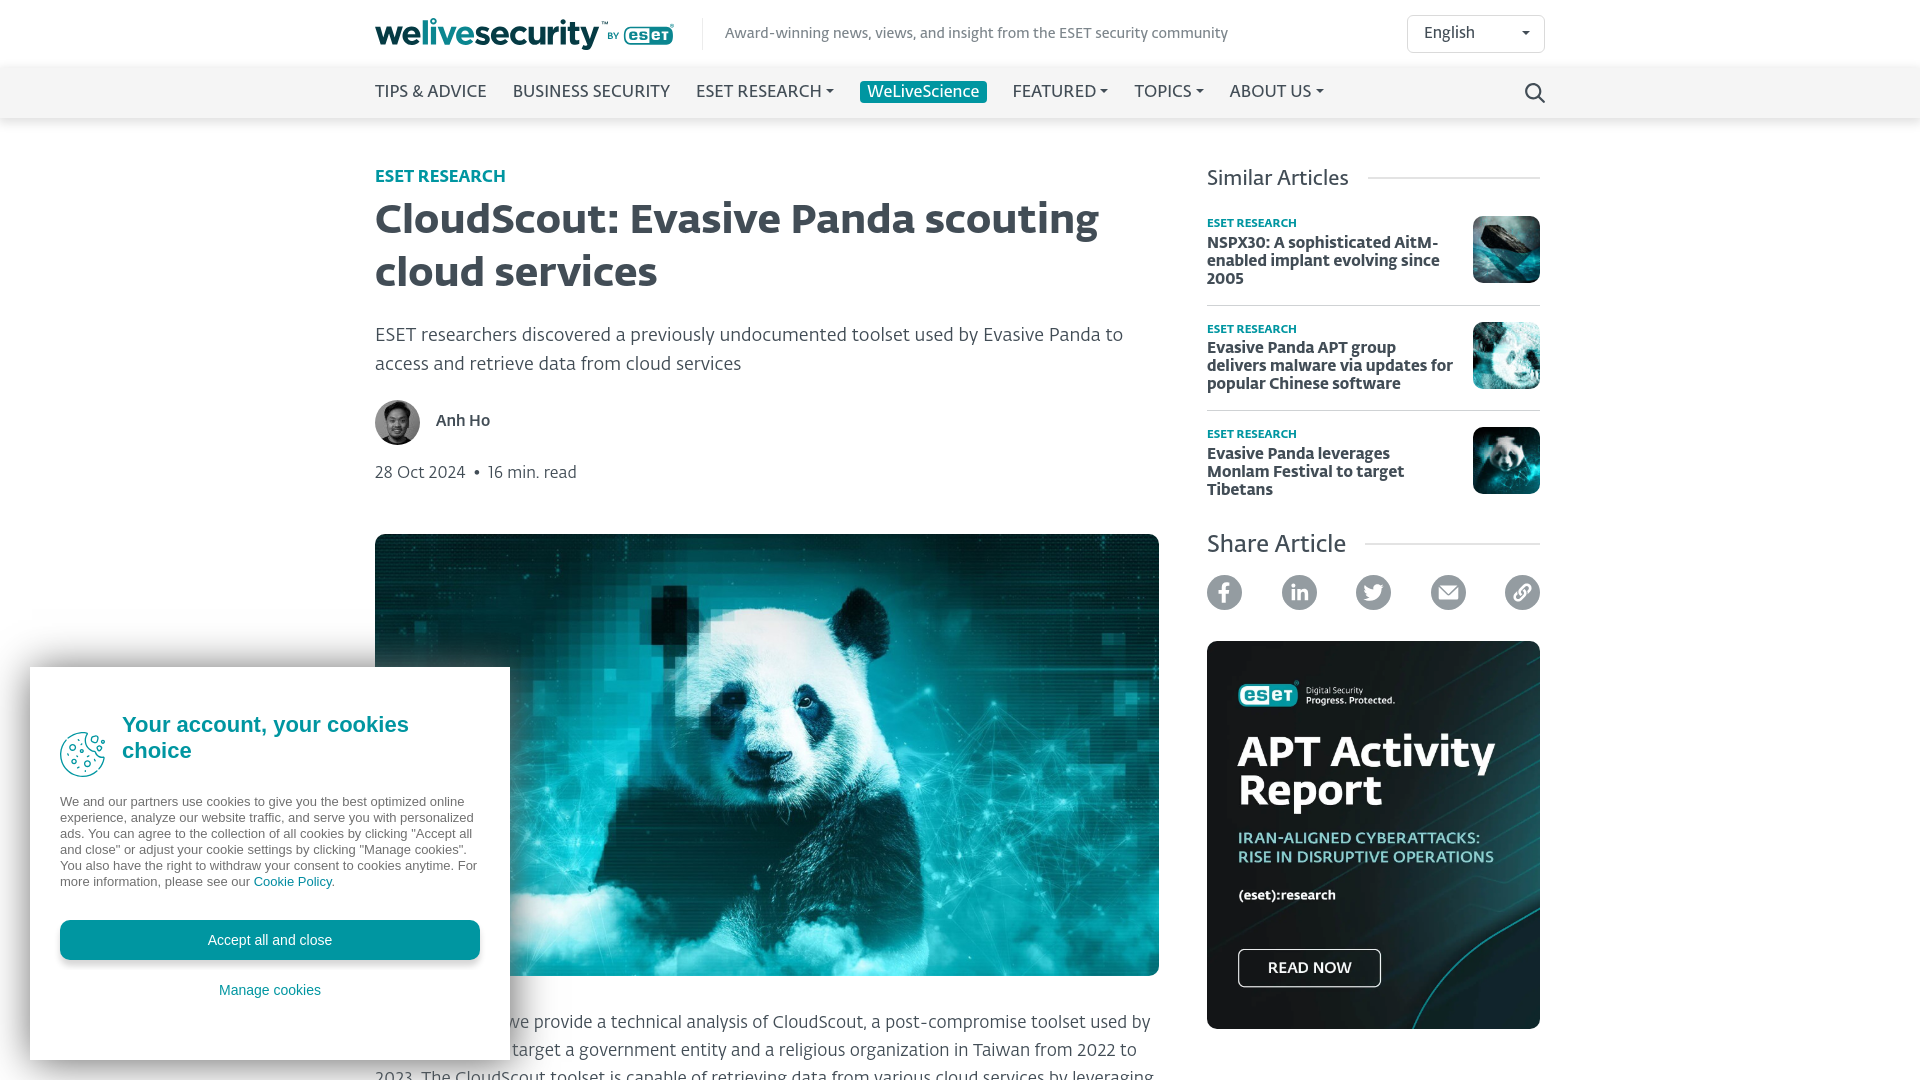Click the LinkedIn share icon
1920x1080 pixels.
pos(1298,592)
